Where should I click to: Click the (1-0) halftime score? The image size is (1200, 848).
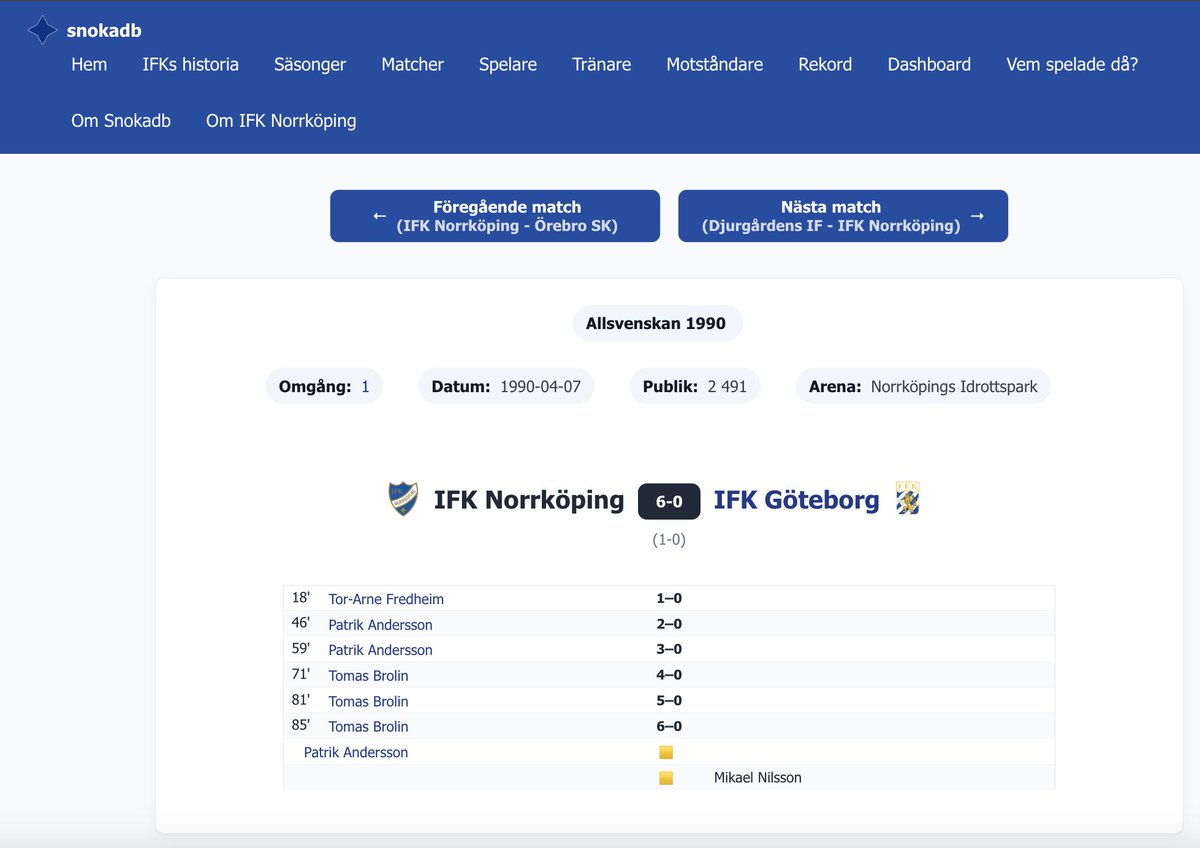tap(669, 540)
